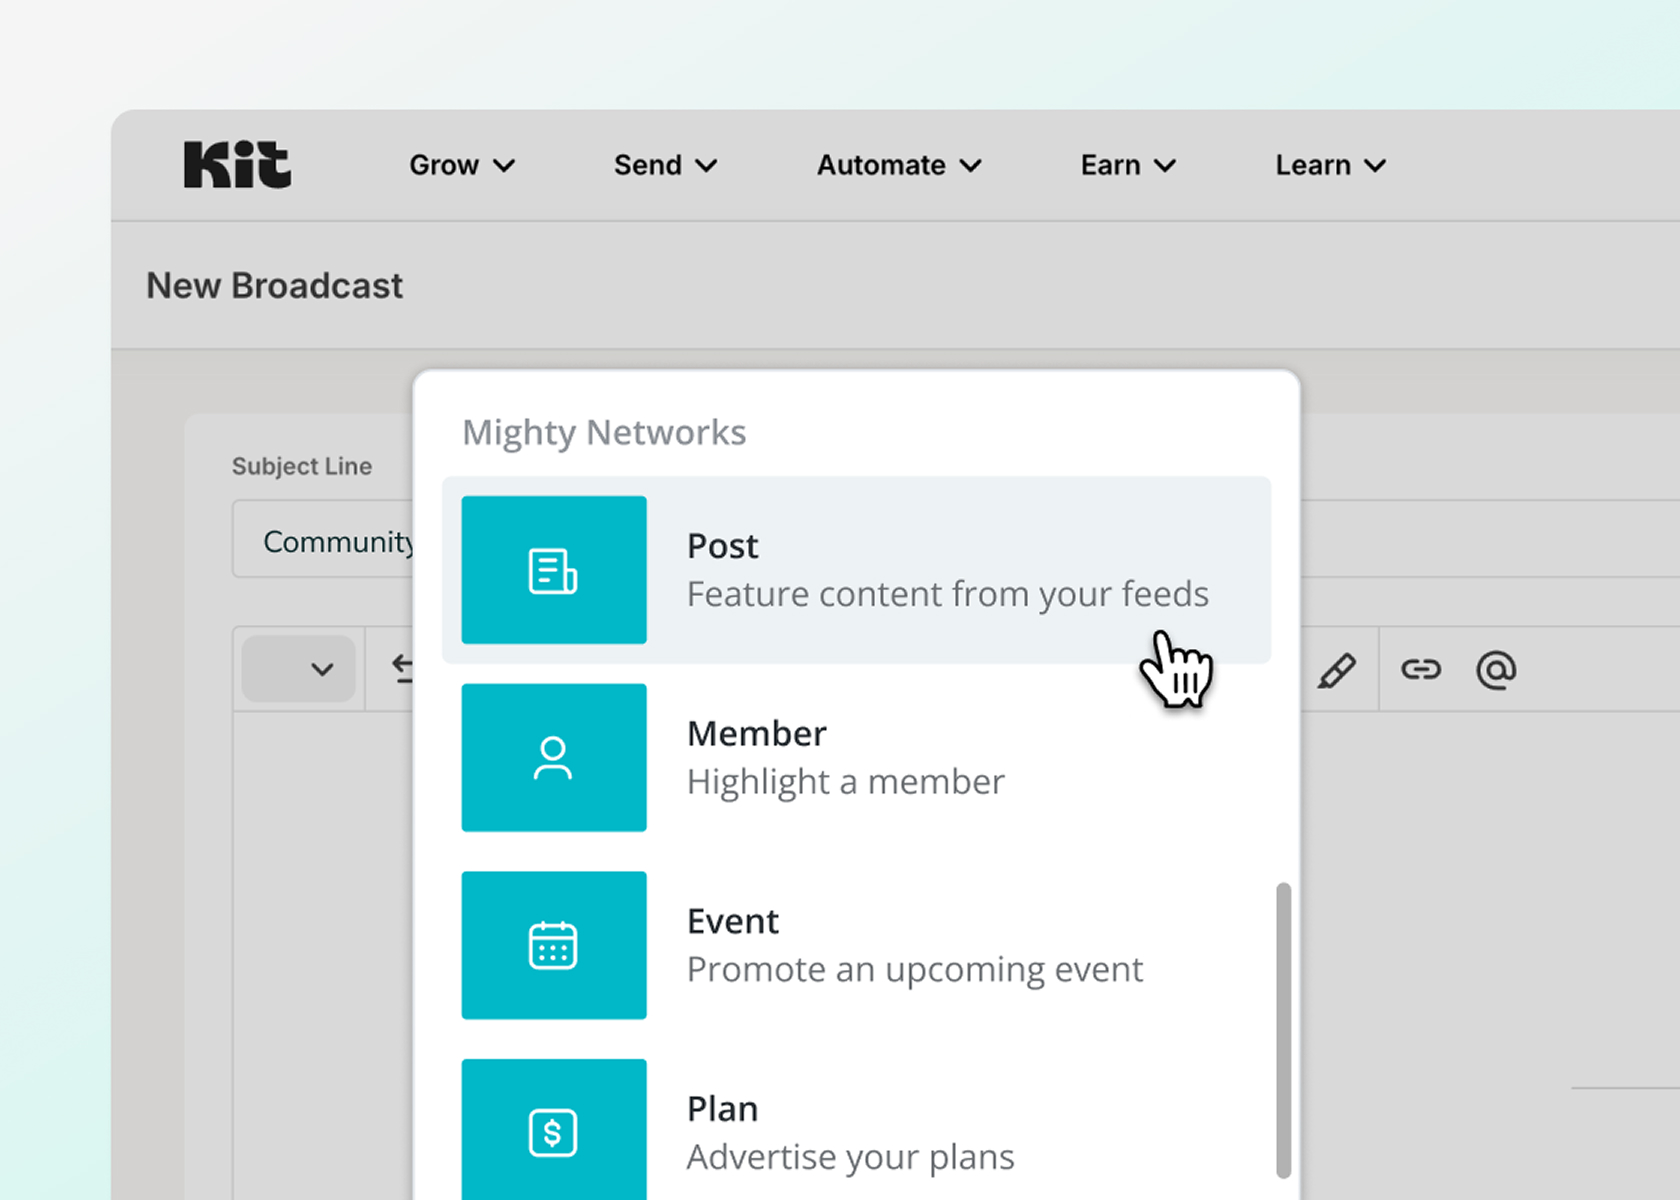Open the text style dropdown in toolbar

pyautogui.click(x=299, y=669)
